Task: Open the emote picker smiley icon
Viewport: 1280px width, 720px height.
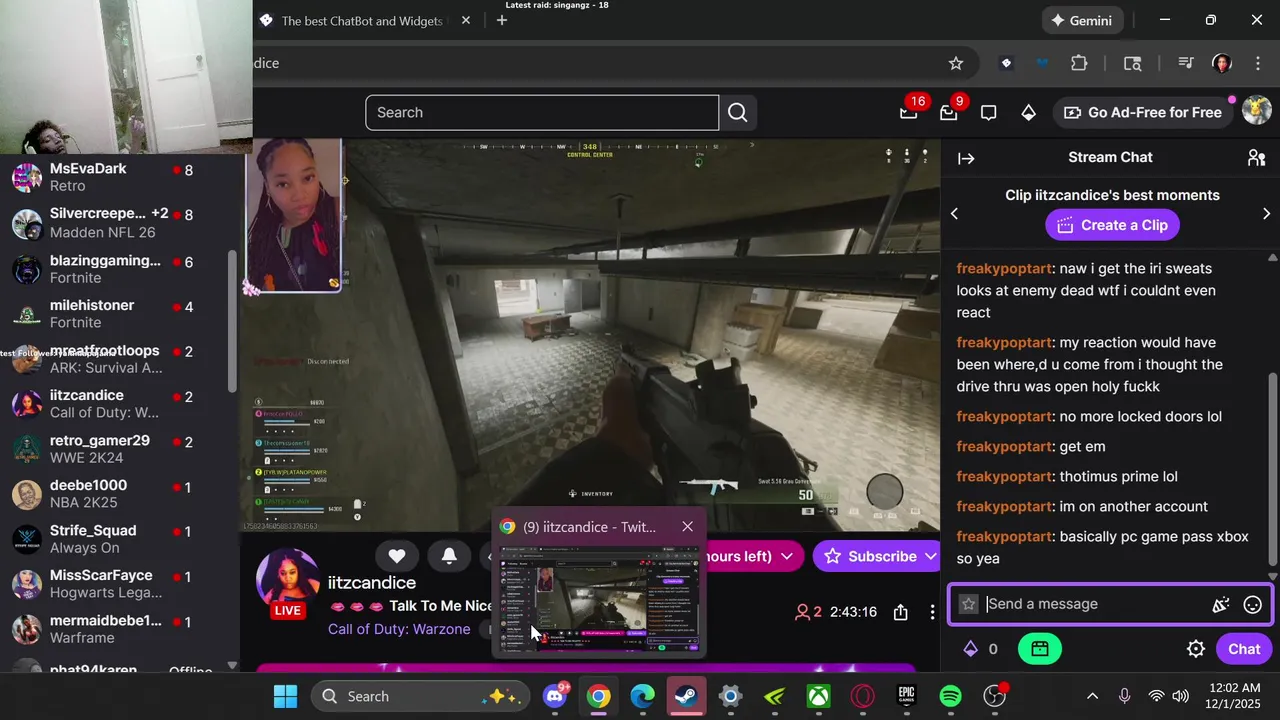Action: point(1252,604)
